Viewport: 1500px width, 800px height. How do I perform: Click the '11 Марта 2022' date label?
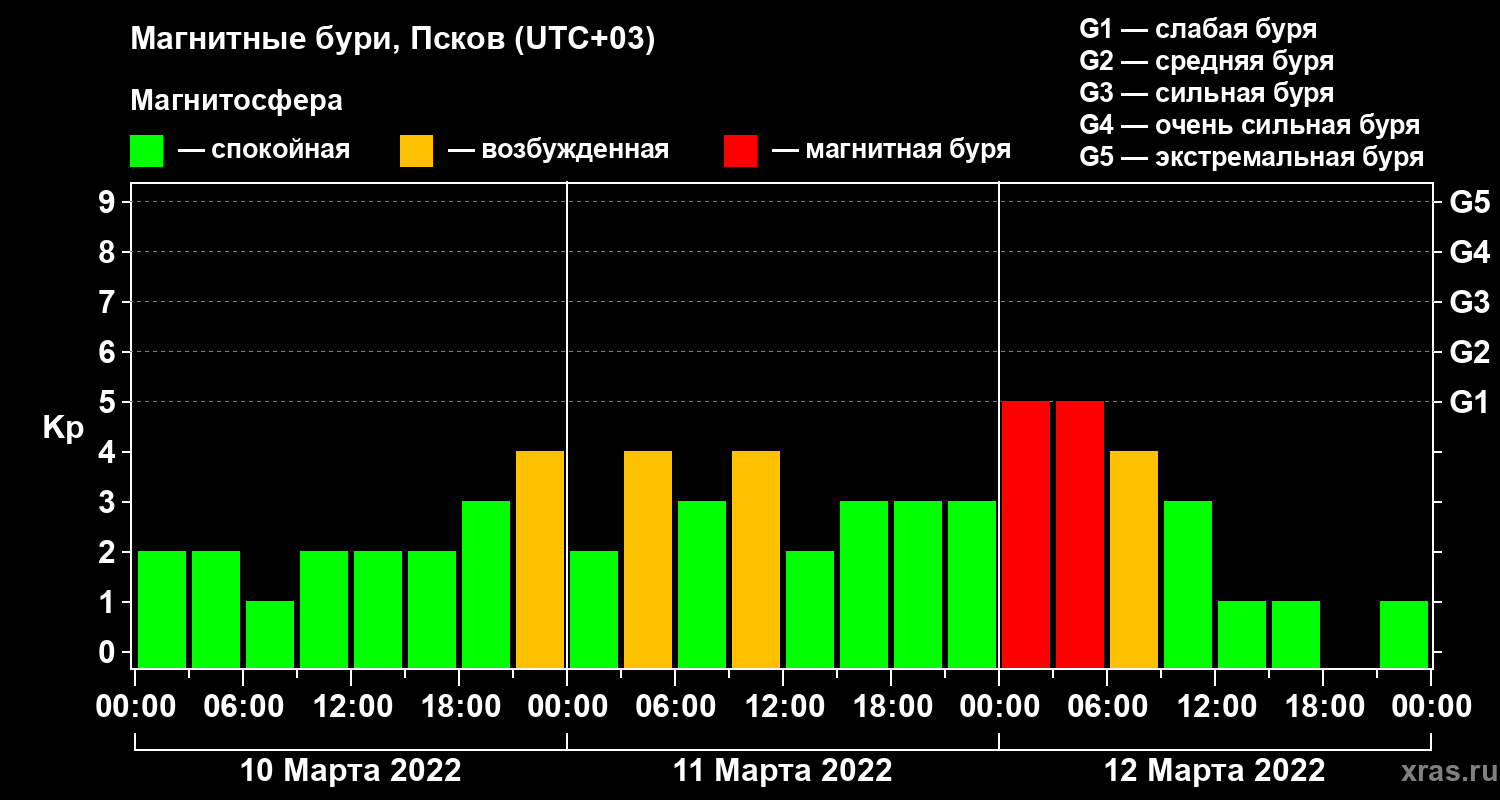pos(782,771)
